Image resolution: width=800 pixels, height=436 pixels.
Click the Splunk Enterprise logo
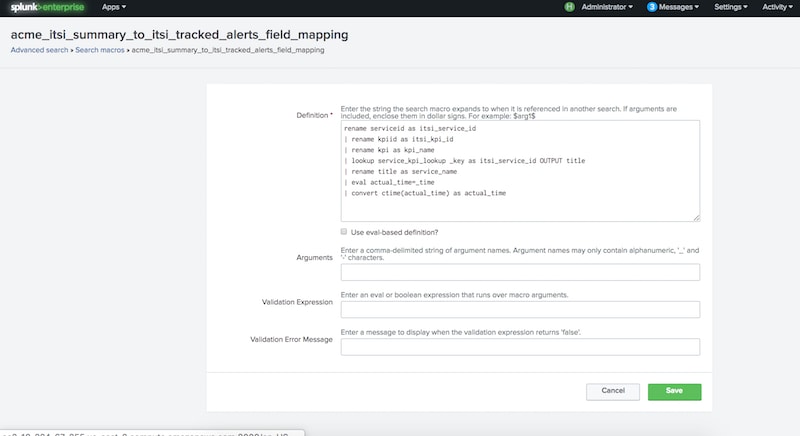click(46, 7)
